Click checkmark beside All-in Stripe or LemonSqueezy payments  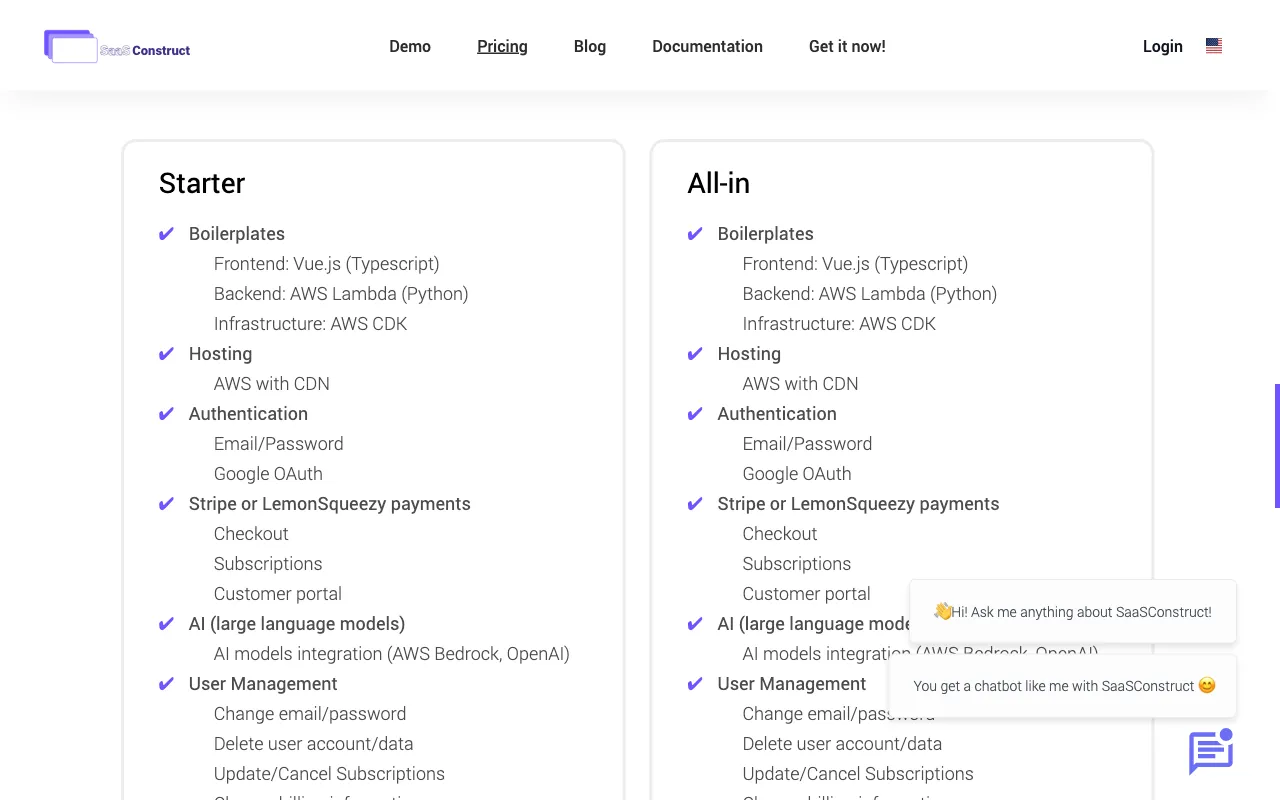coord(695,504)
